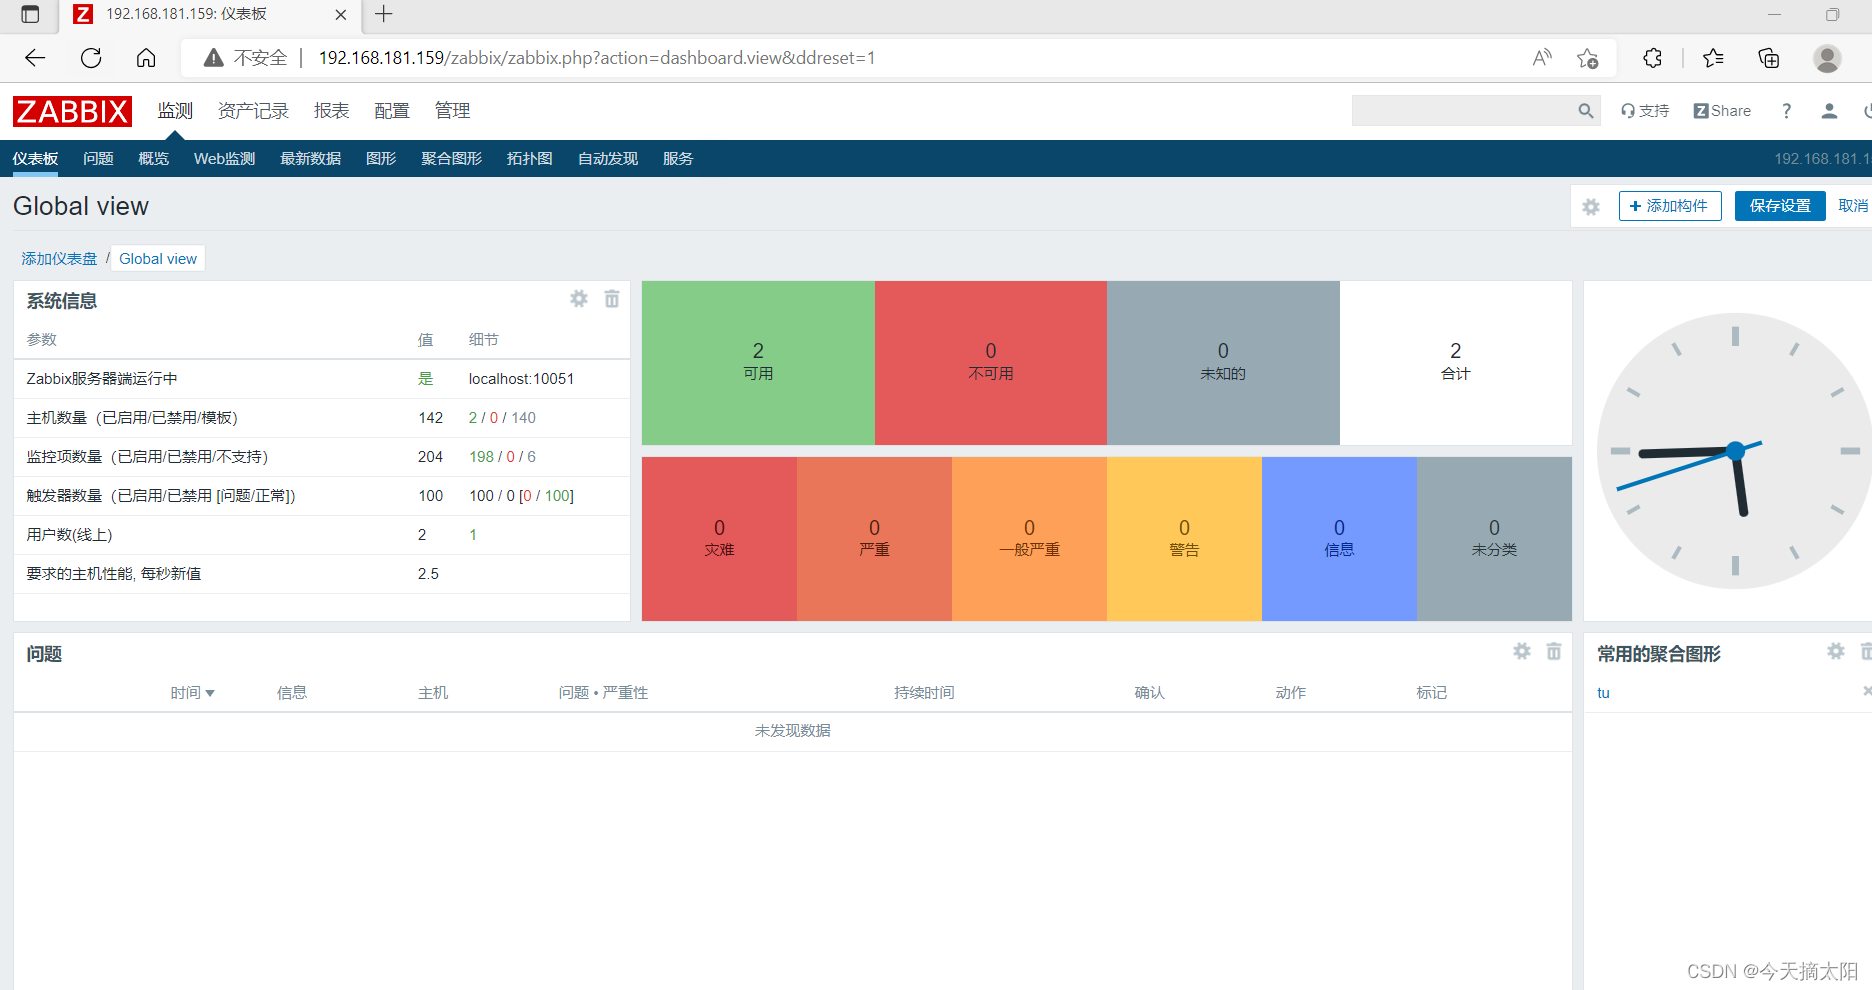Click the green 可用 hosts tile
1872x990 pixels.
click(758, 363)
